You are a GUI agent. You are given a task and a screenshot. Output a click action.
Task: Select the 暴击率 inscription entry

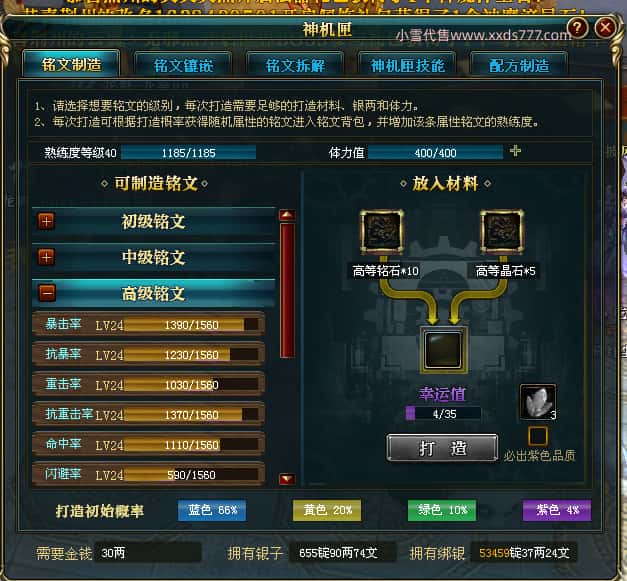pos(148,324)
